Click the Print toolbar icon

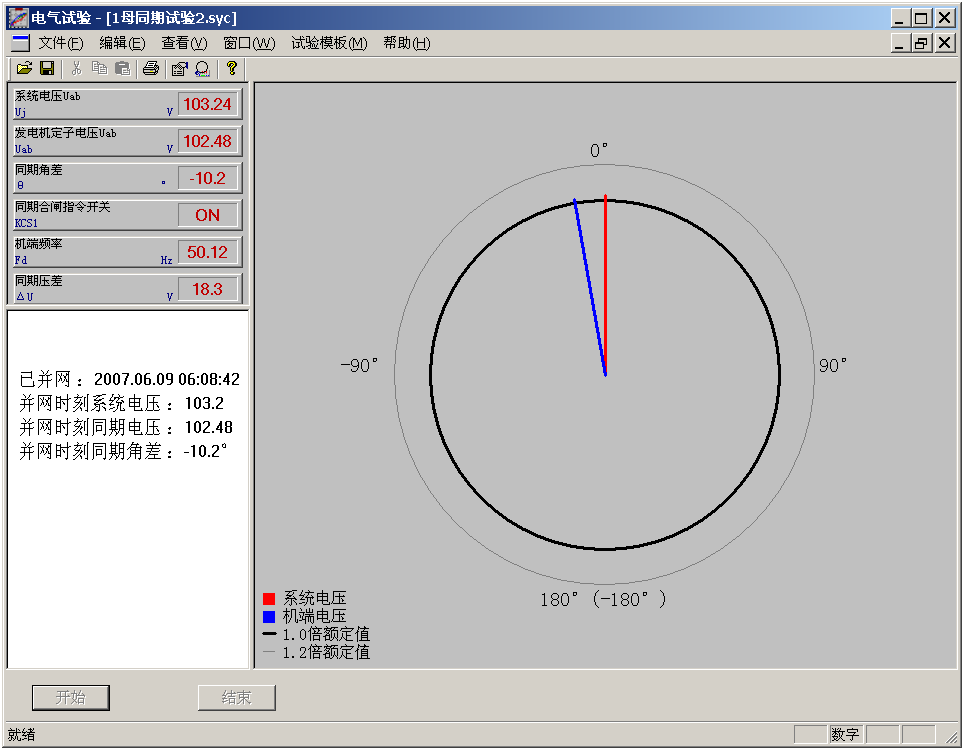pyautogui.click(x=150, y=68)
